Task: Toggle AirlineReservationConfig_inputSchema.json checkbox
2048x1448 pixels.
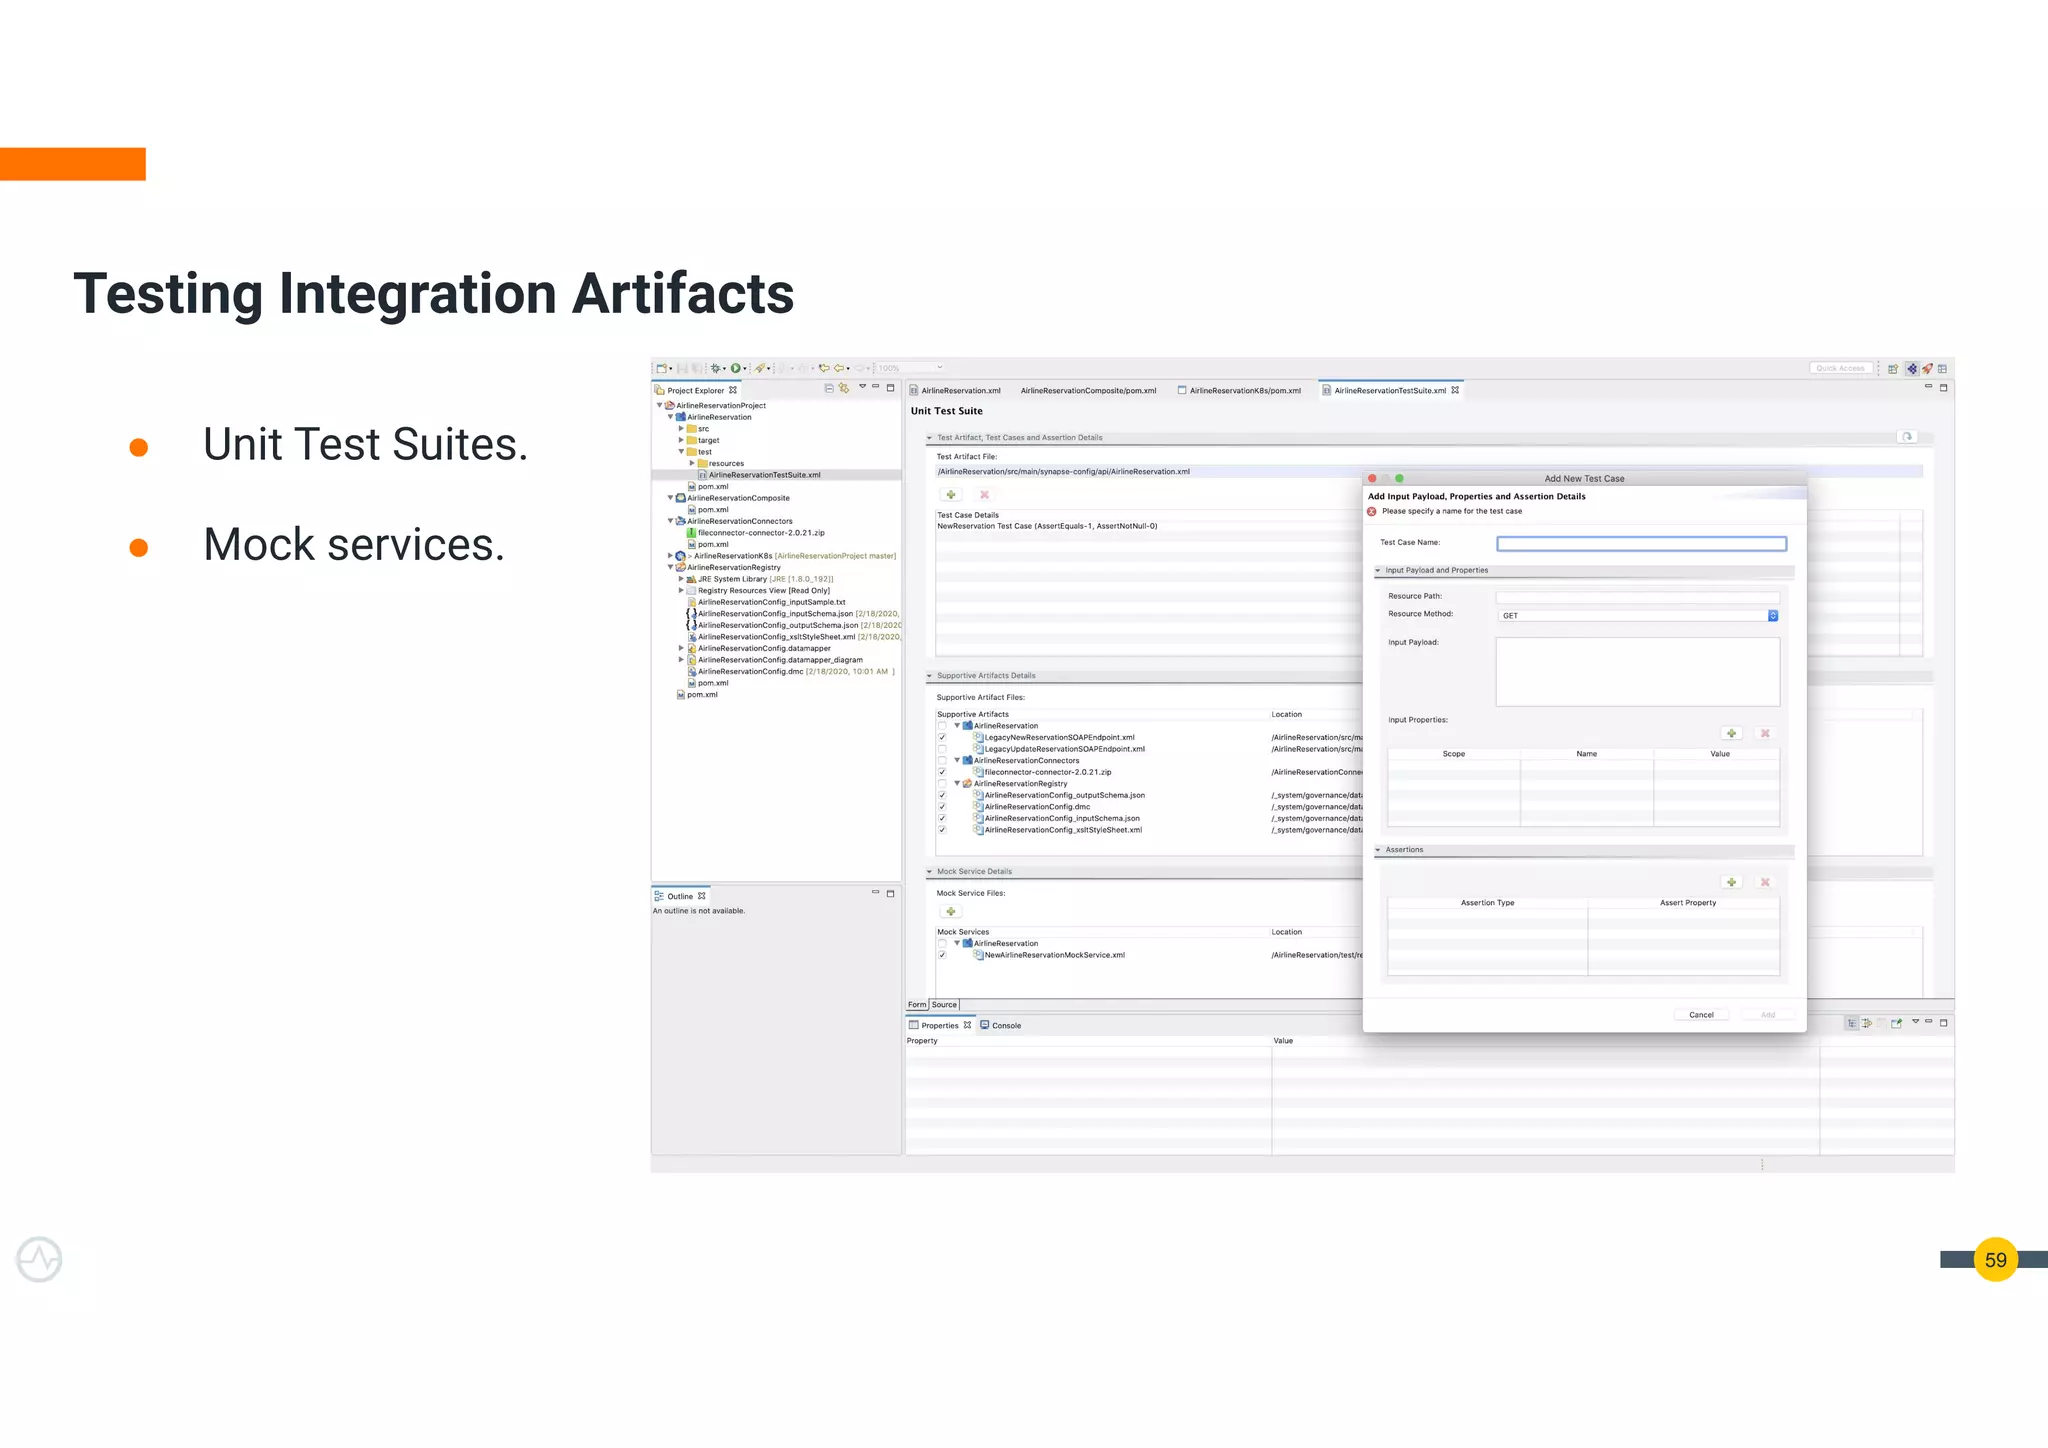Action: pos(942,819)
